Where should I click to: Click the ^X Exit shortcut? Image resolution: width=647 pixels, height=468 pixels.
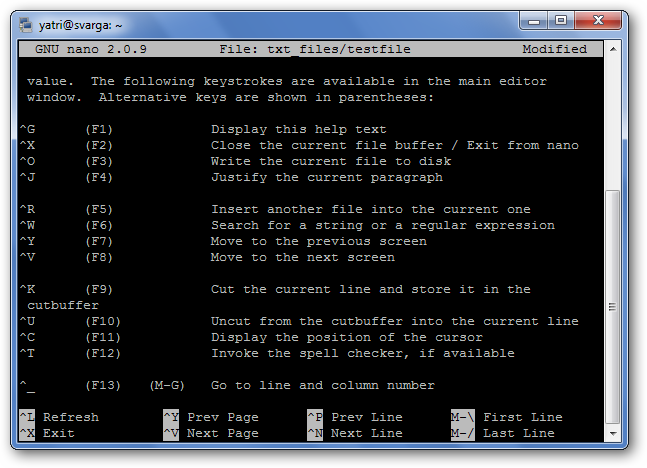47,433
